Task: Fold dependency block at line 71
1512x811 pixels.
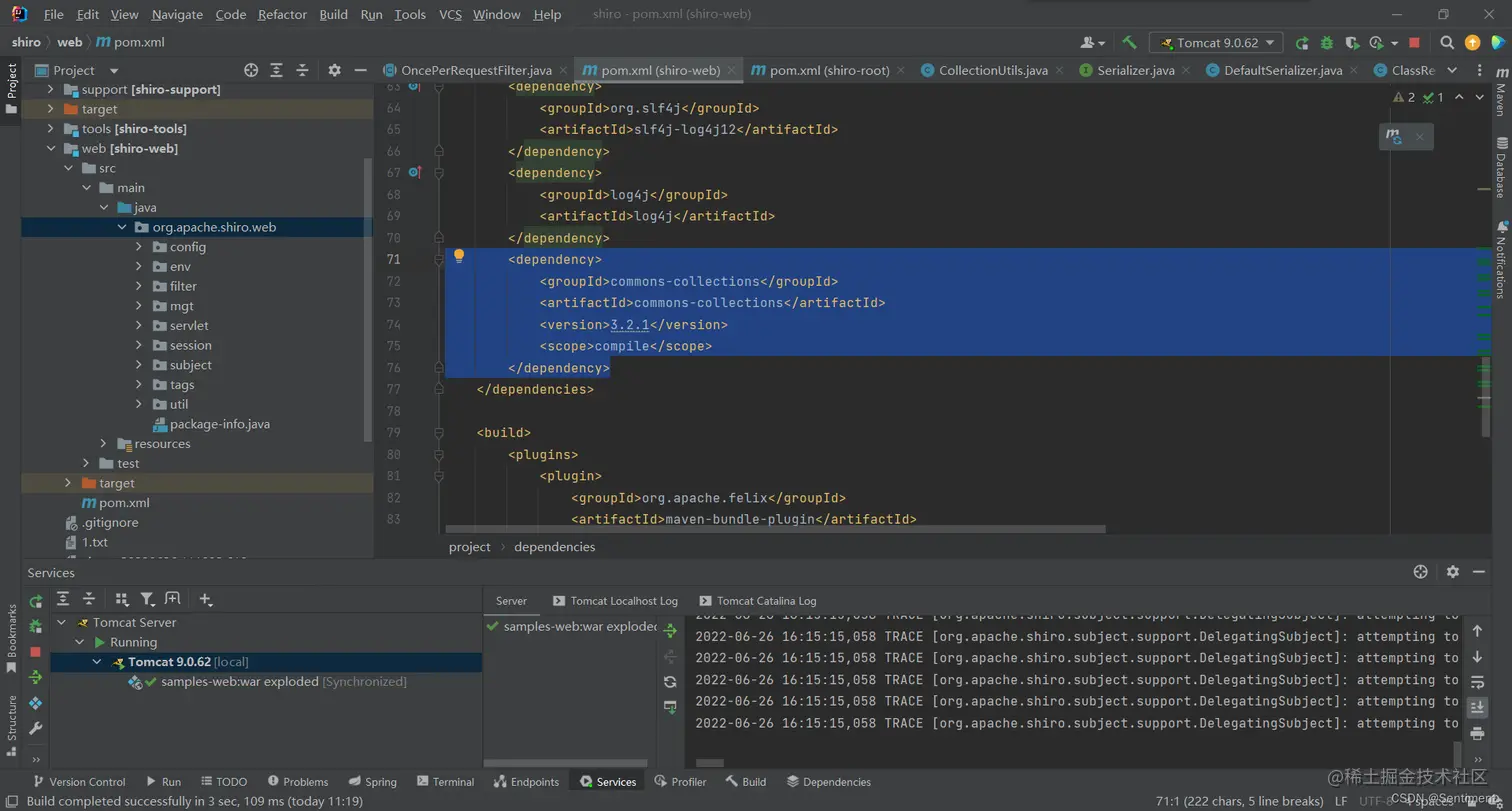Action: coord(439,259)
